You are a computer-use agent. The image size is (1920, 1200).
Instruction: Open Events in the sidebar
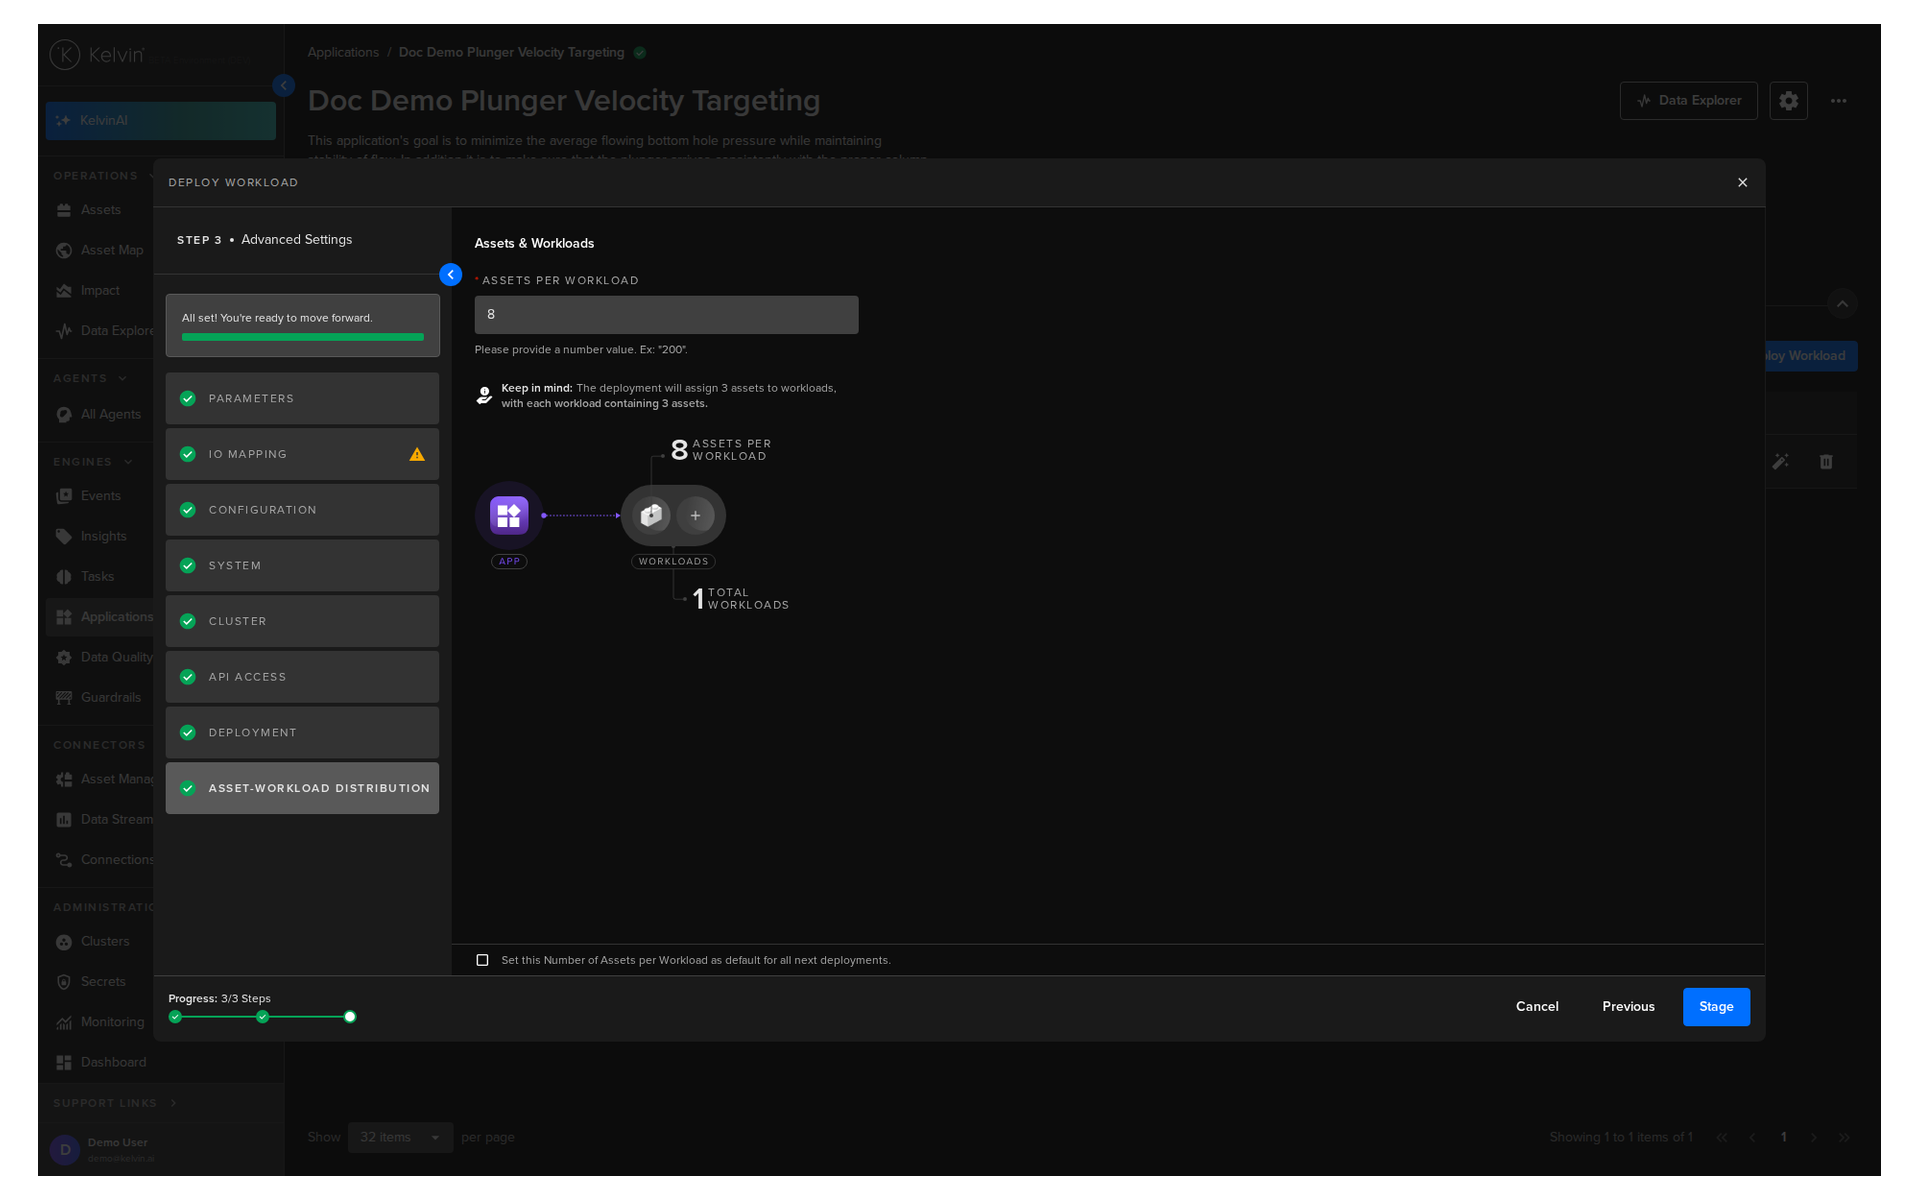(100, 495)
